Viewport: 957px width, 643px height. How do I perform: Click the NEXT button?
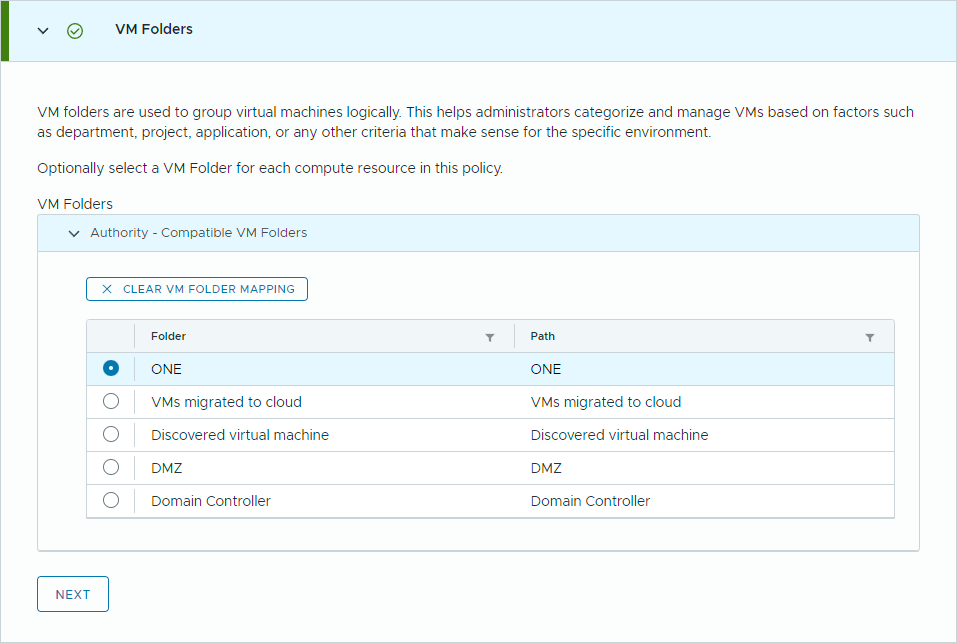pyautogui.click(x=73, y=594)
